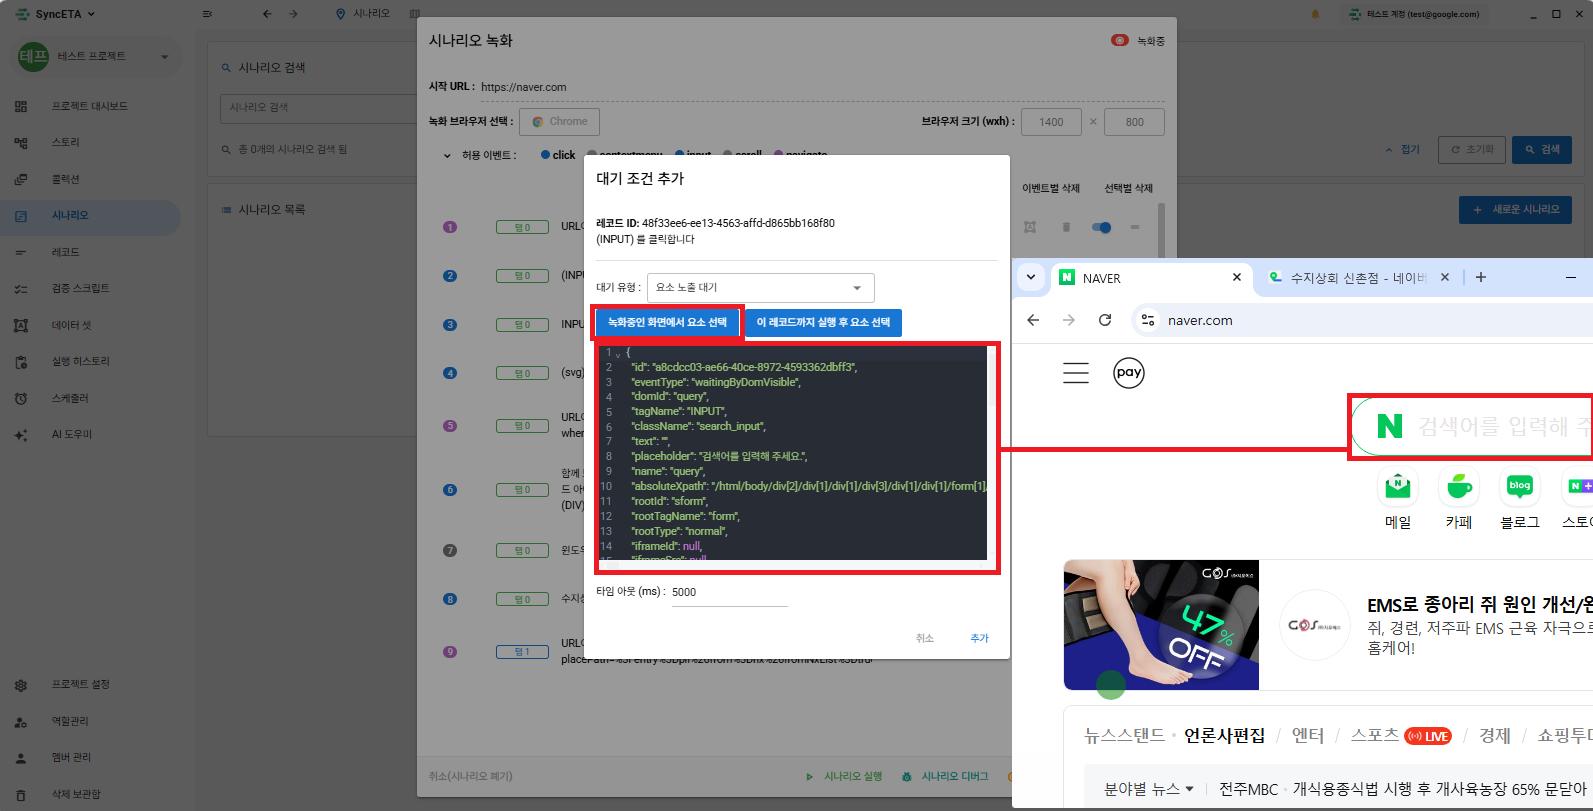Click the Chrome browser selection button
This screenshot has height=811, width=1593.
tap(559, 121)
